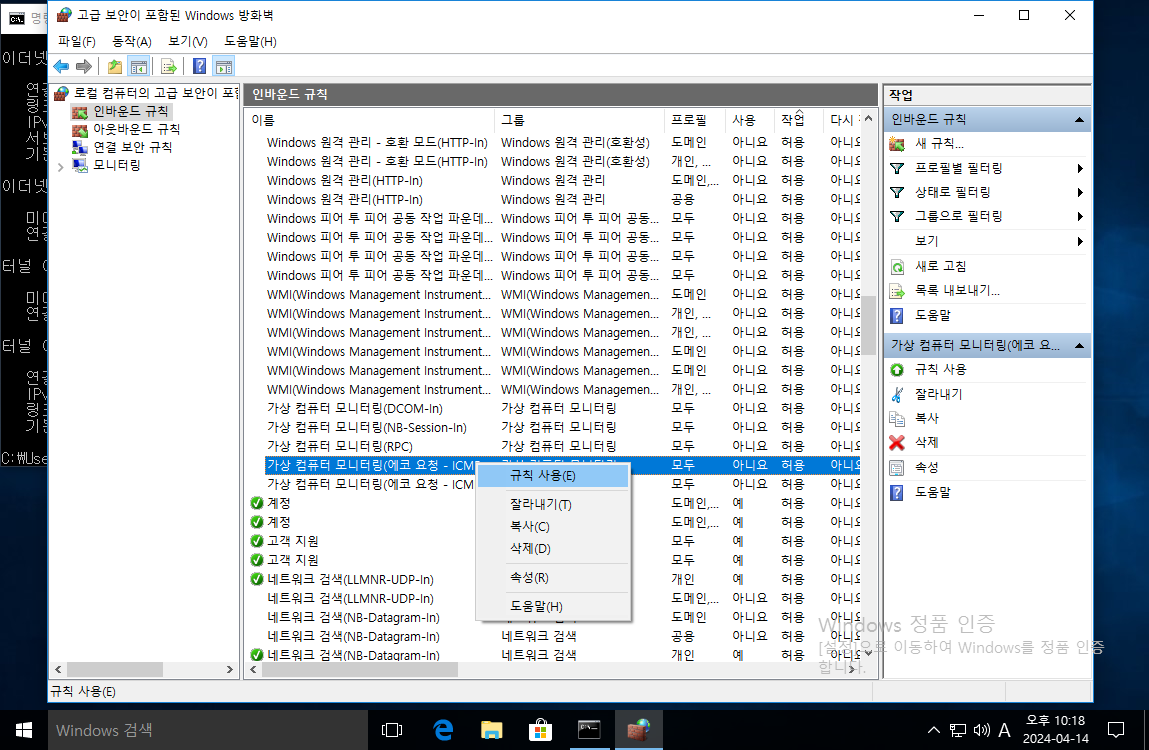Open 보기 submenu in the actions pane
The width and height of the screenshot is (1149, 750).
[x=987, y=241]
